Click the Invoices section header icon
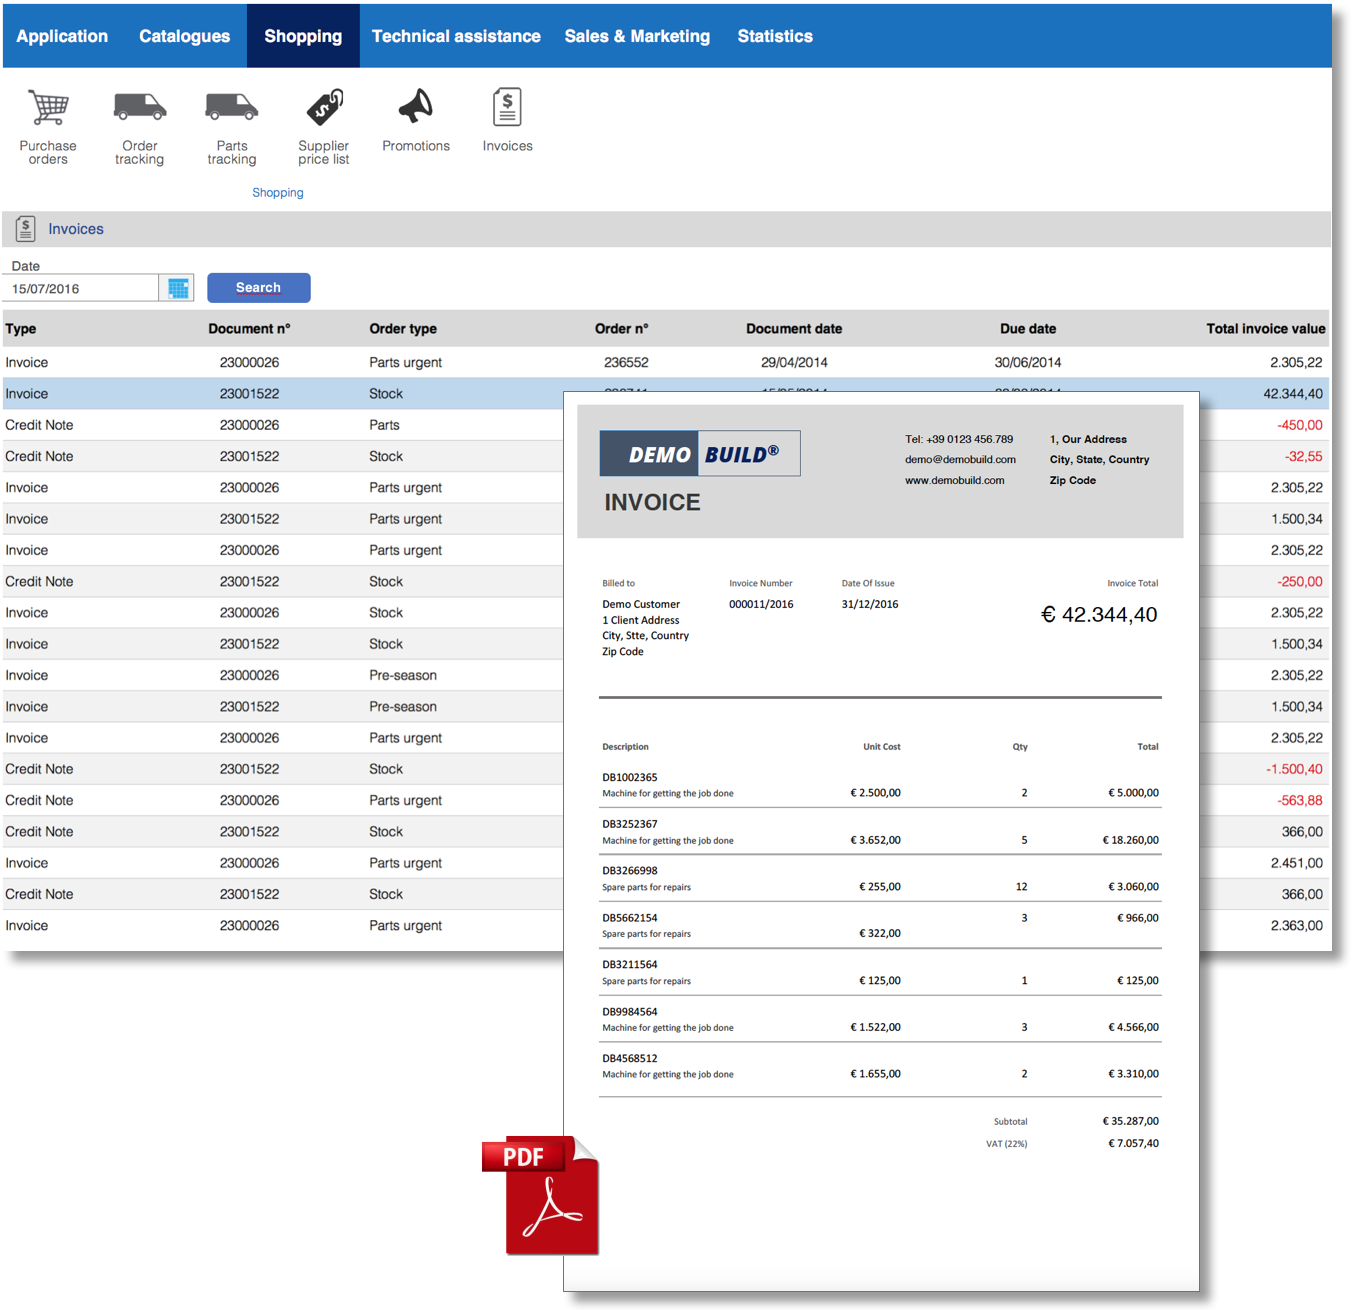 (26, 229)
